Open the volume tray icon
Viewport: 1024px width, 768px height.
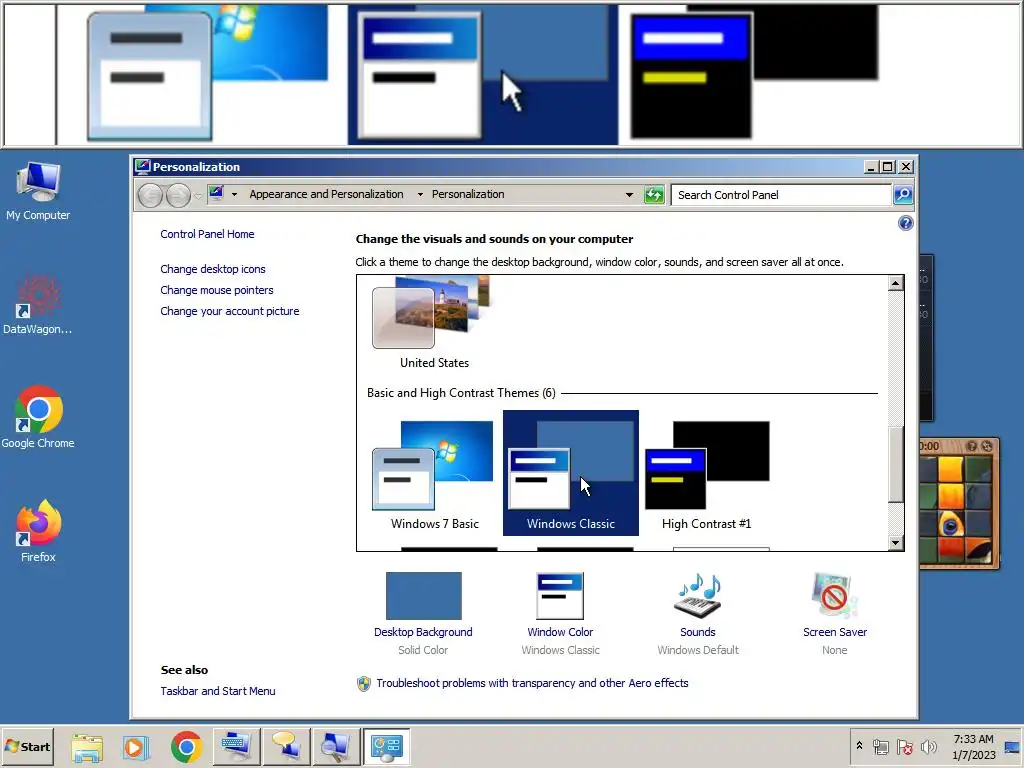click(x=928, y=746)
